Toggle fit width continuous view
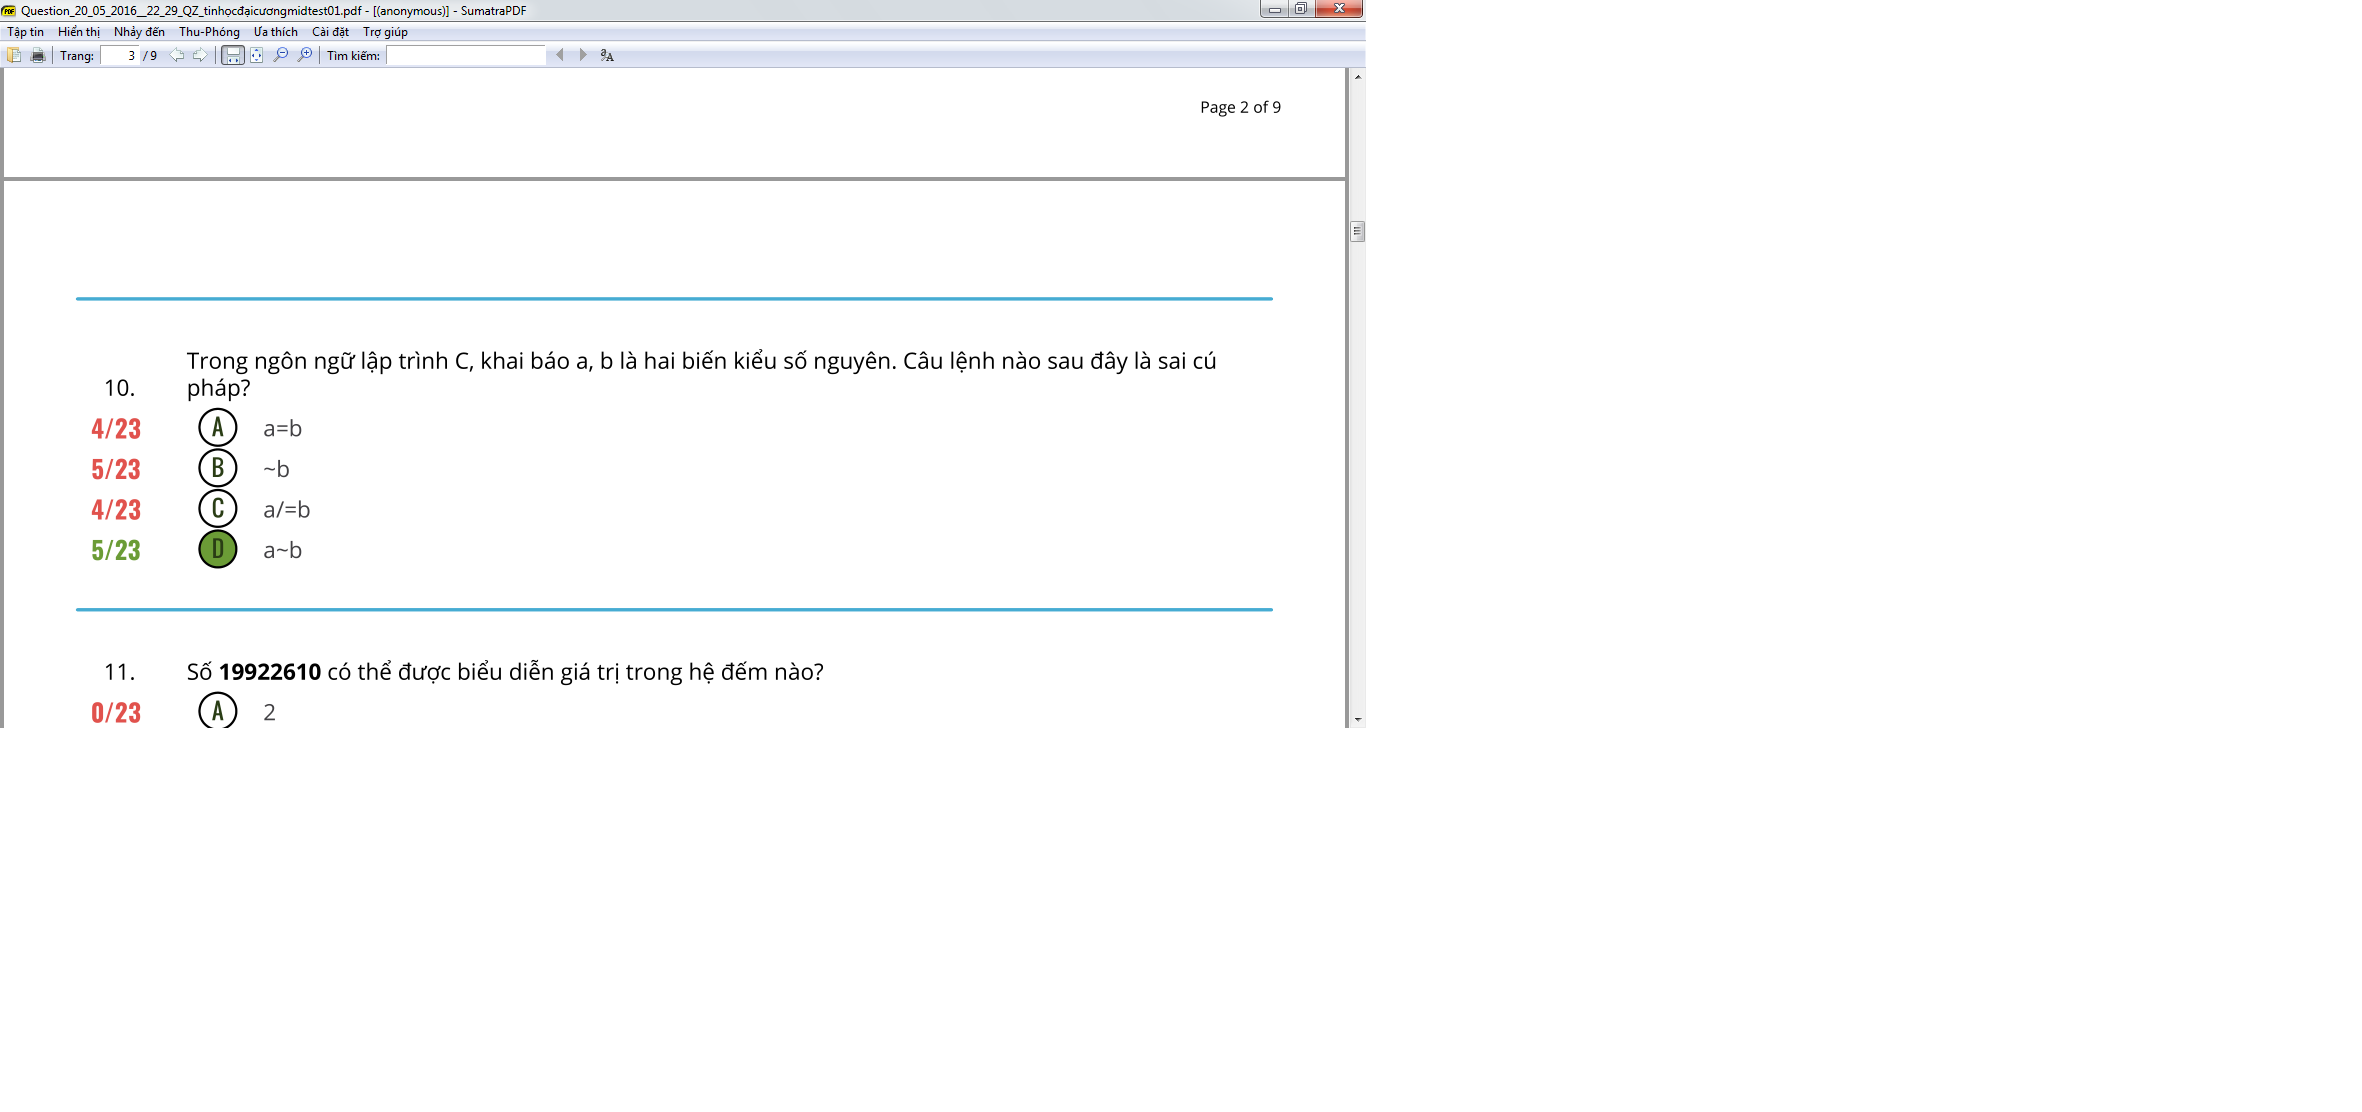The image size is (2362, 1112). click(x=232, y=55)
